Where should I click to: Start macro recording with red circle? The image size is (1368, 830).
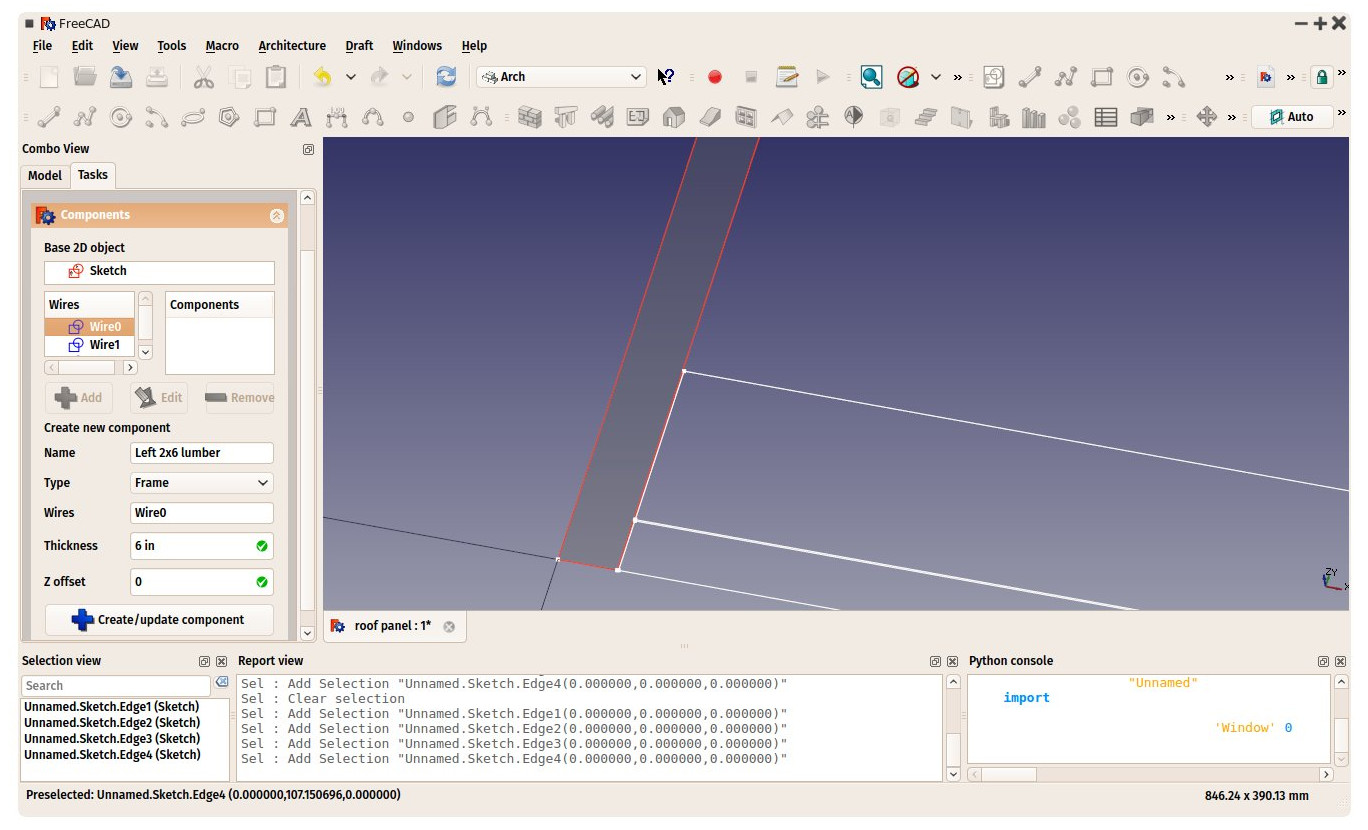click(715, 77)
